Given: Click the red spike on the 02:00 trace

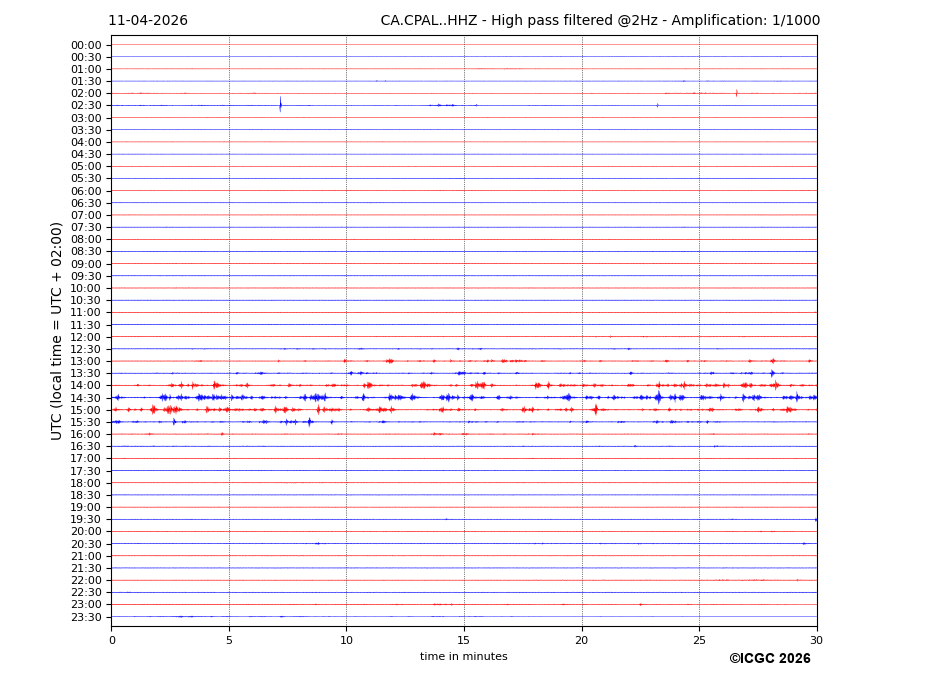Looking at the screenshot, I should [736, 93].
